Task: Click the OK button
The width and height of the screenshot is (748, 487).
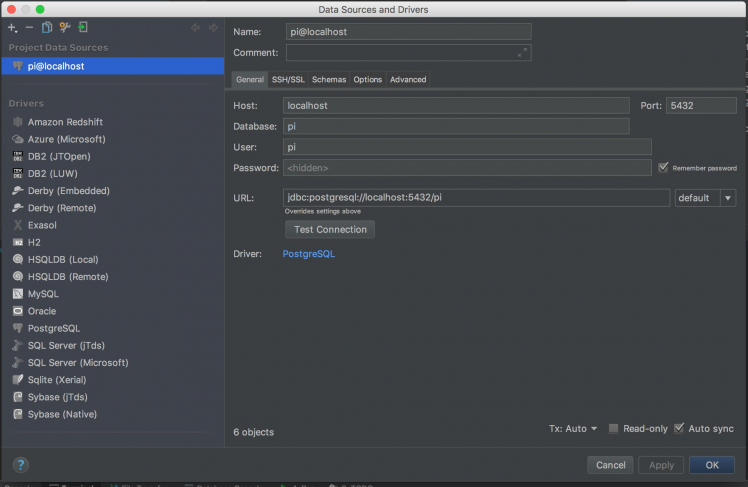Action: [712, 465]
